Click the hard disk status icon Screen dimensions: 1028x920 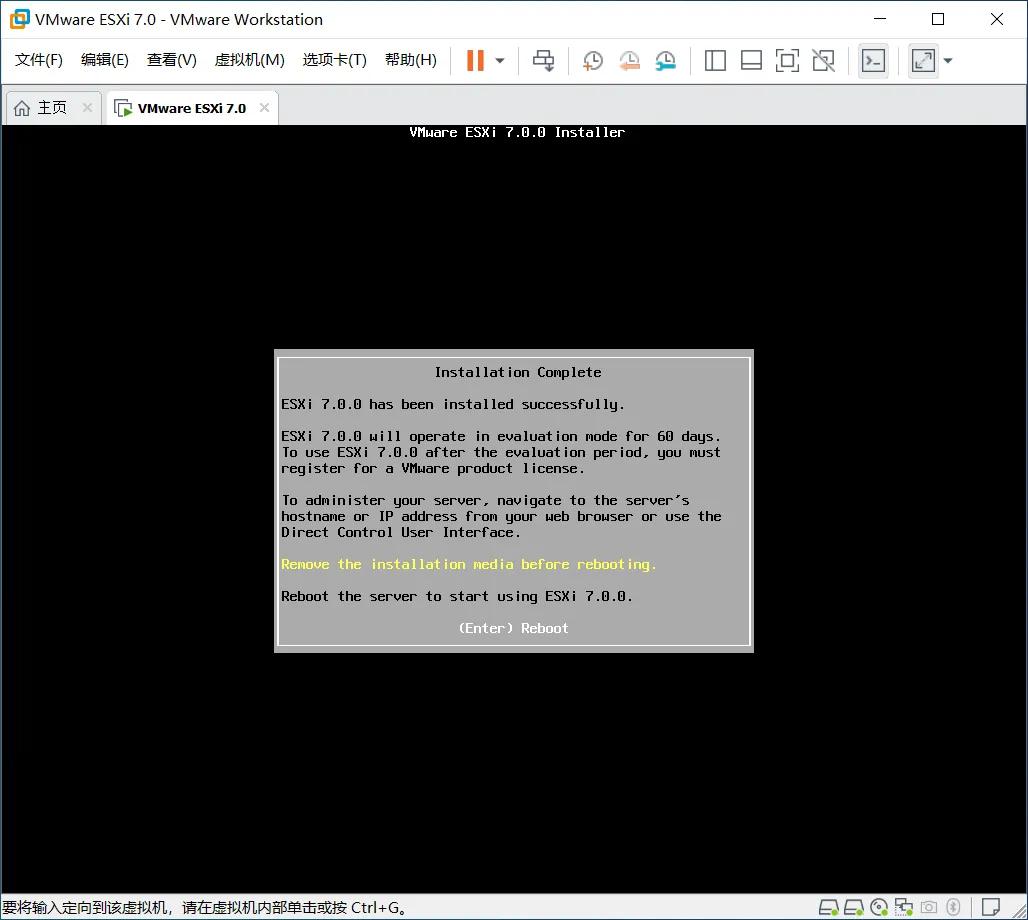827,907
